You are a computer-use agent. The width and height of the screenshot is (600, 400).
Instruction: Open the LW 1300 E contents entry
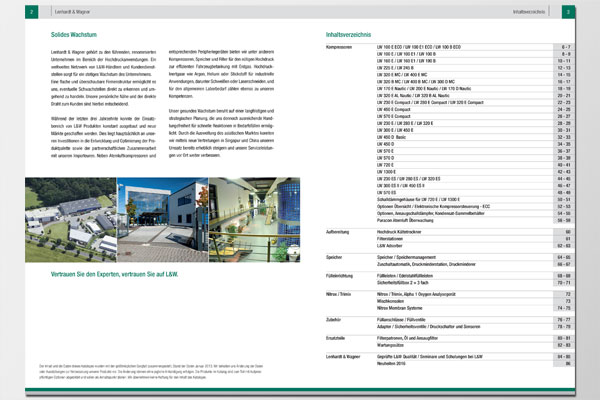[x=390, y=170]
